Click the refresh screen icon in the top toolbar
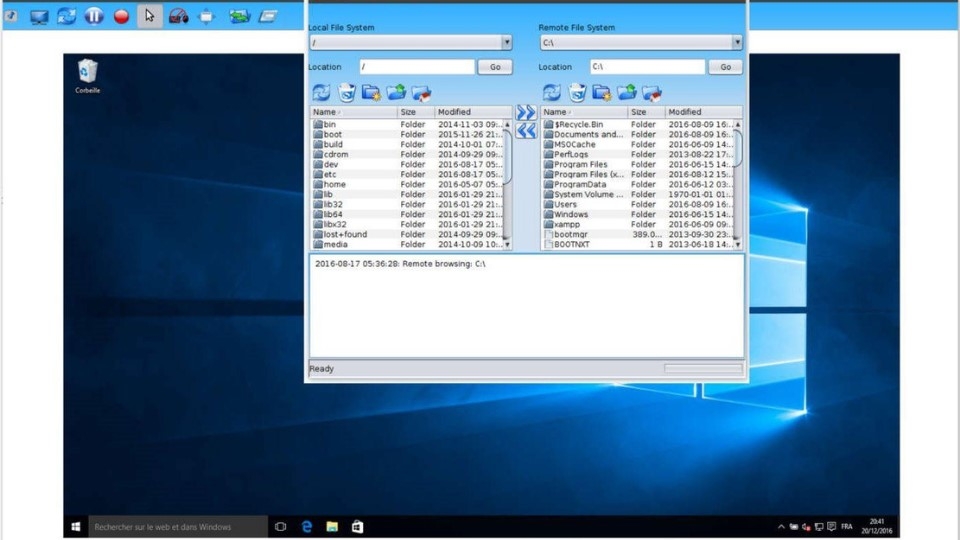 pos(66,16)
